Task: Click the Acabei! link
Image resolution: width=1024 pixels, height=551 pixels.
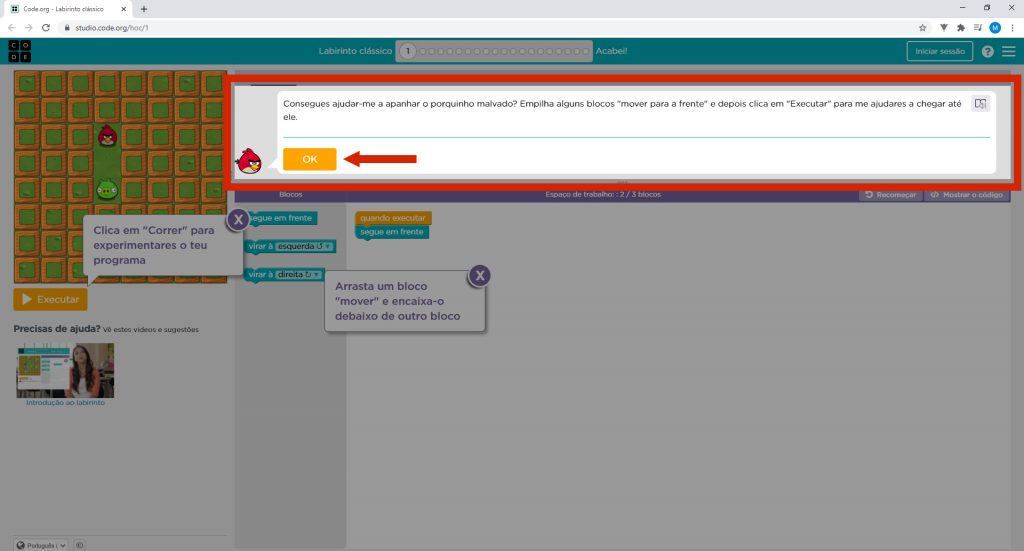Action: click(611, 51)
